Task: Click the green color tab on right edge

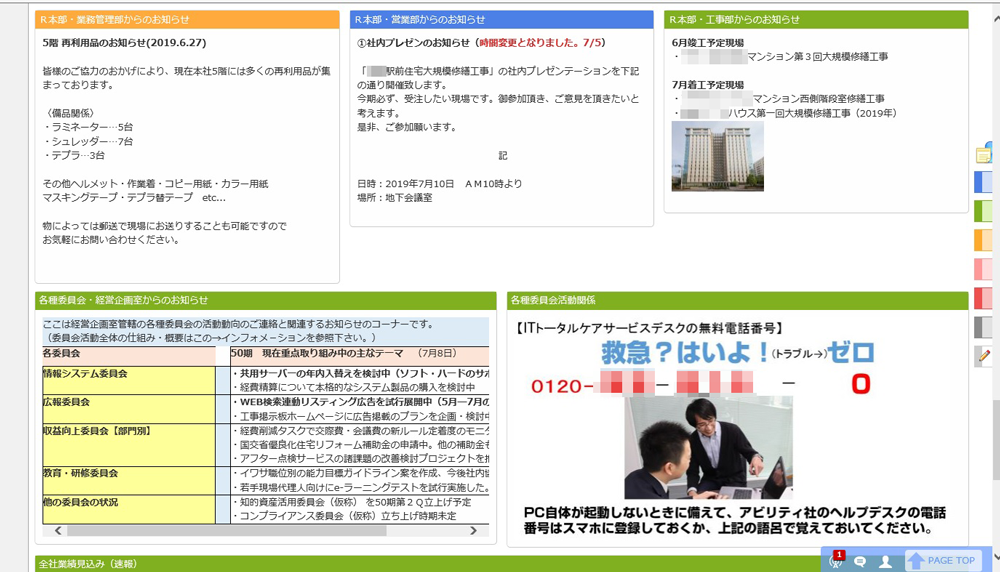Action: (x=983, y=211)
